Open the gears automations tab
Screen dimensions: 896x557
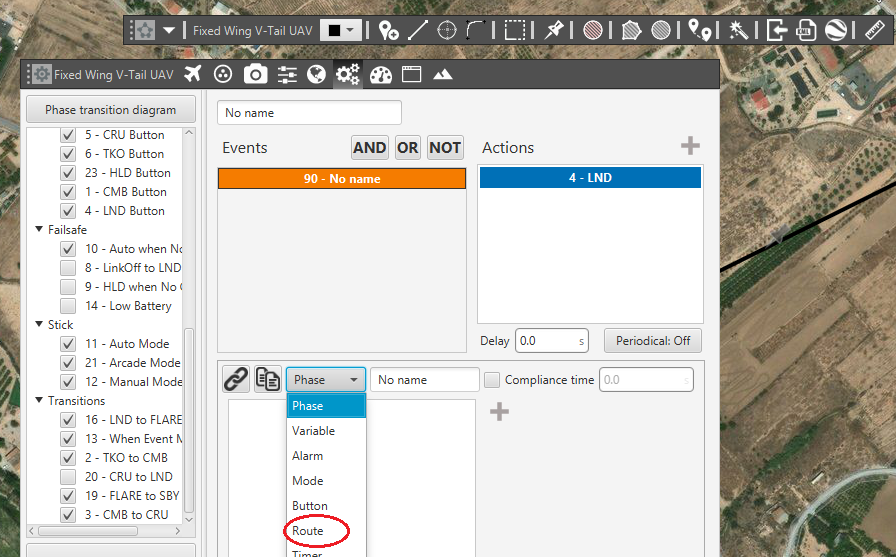[x=347, y=74]
